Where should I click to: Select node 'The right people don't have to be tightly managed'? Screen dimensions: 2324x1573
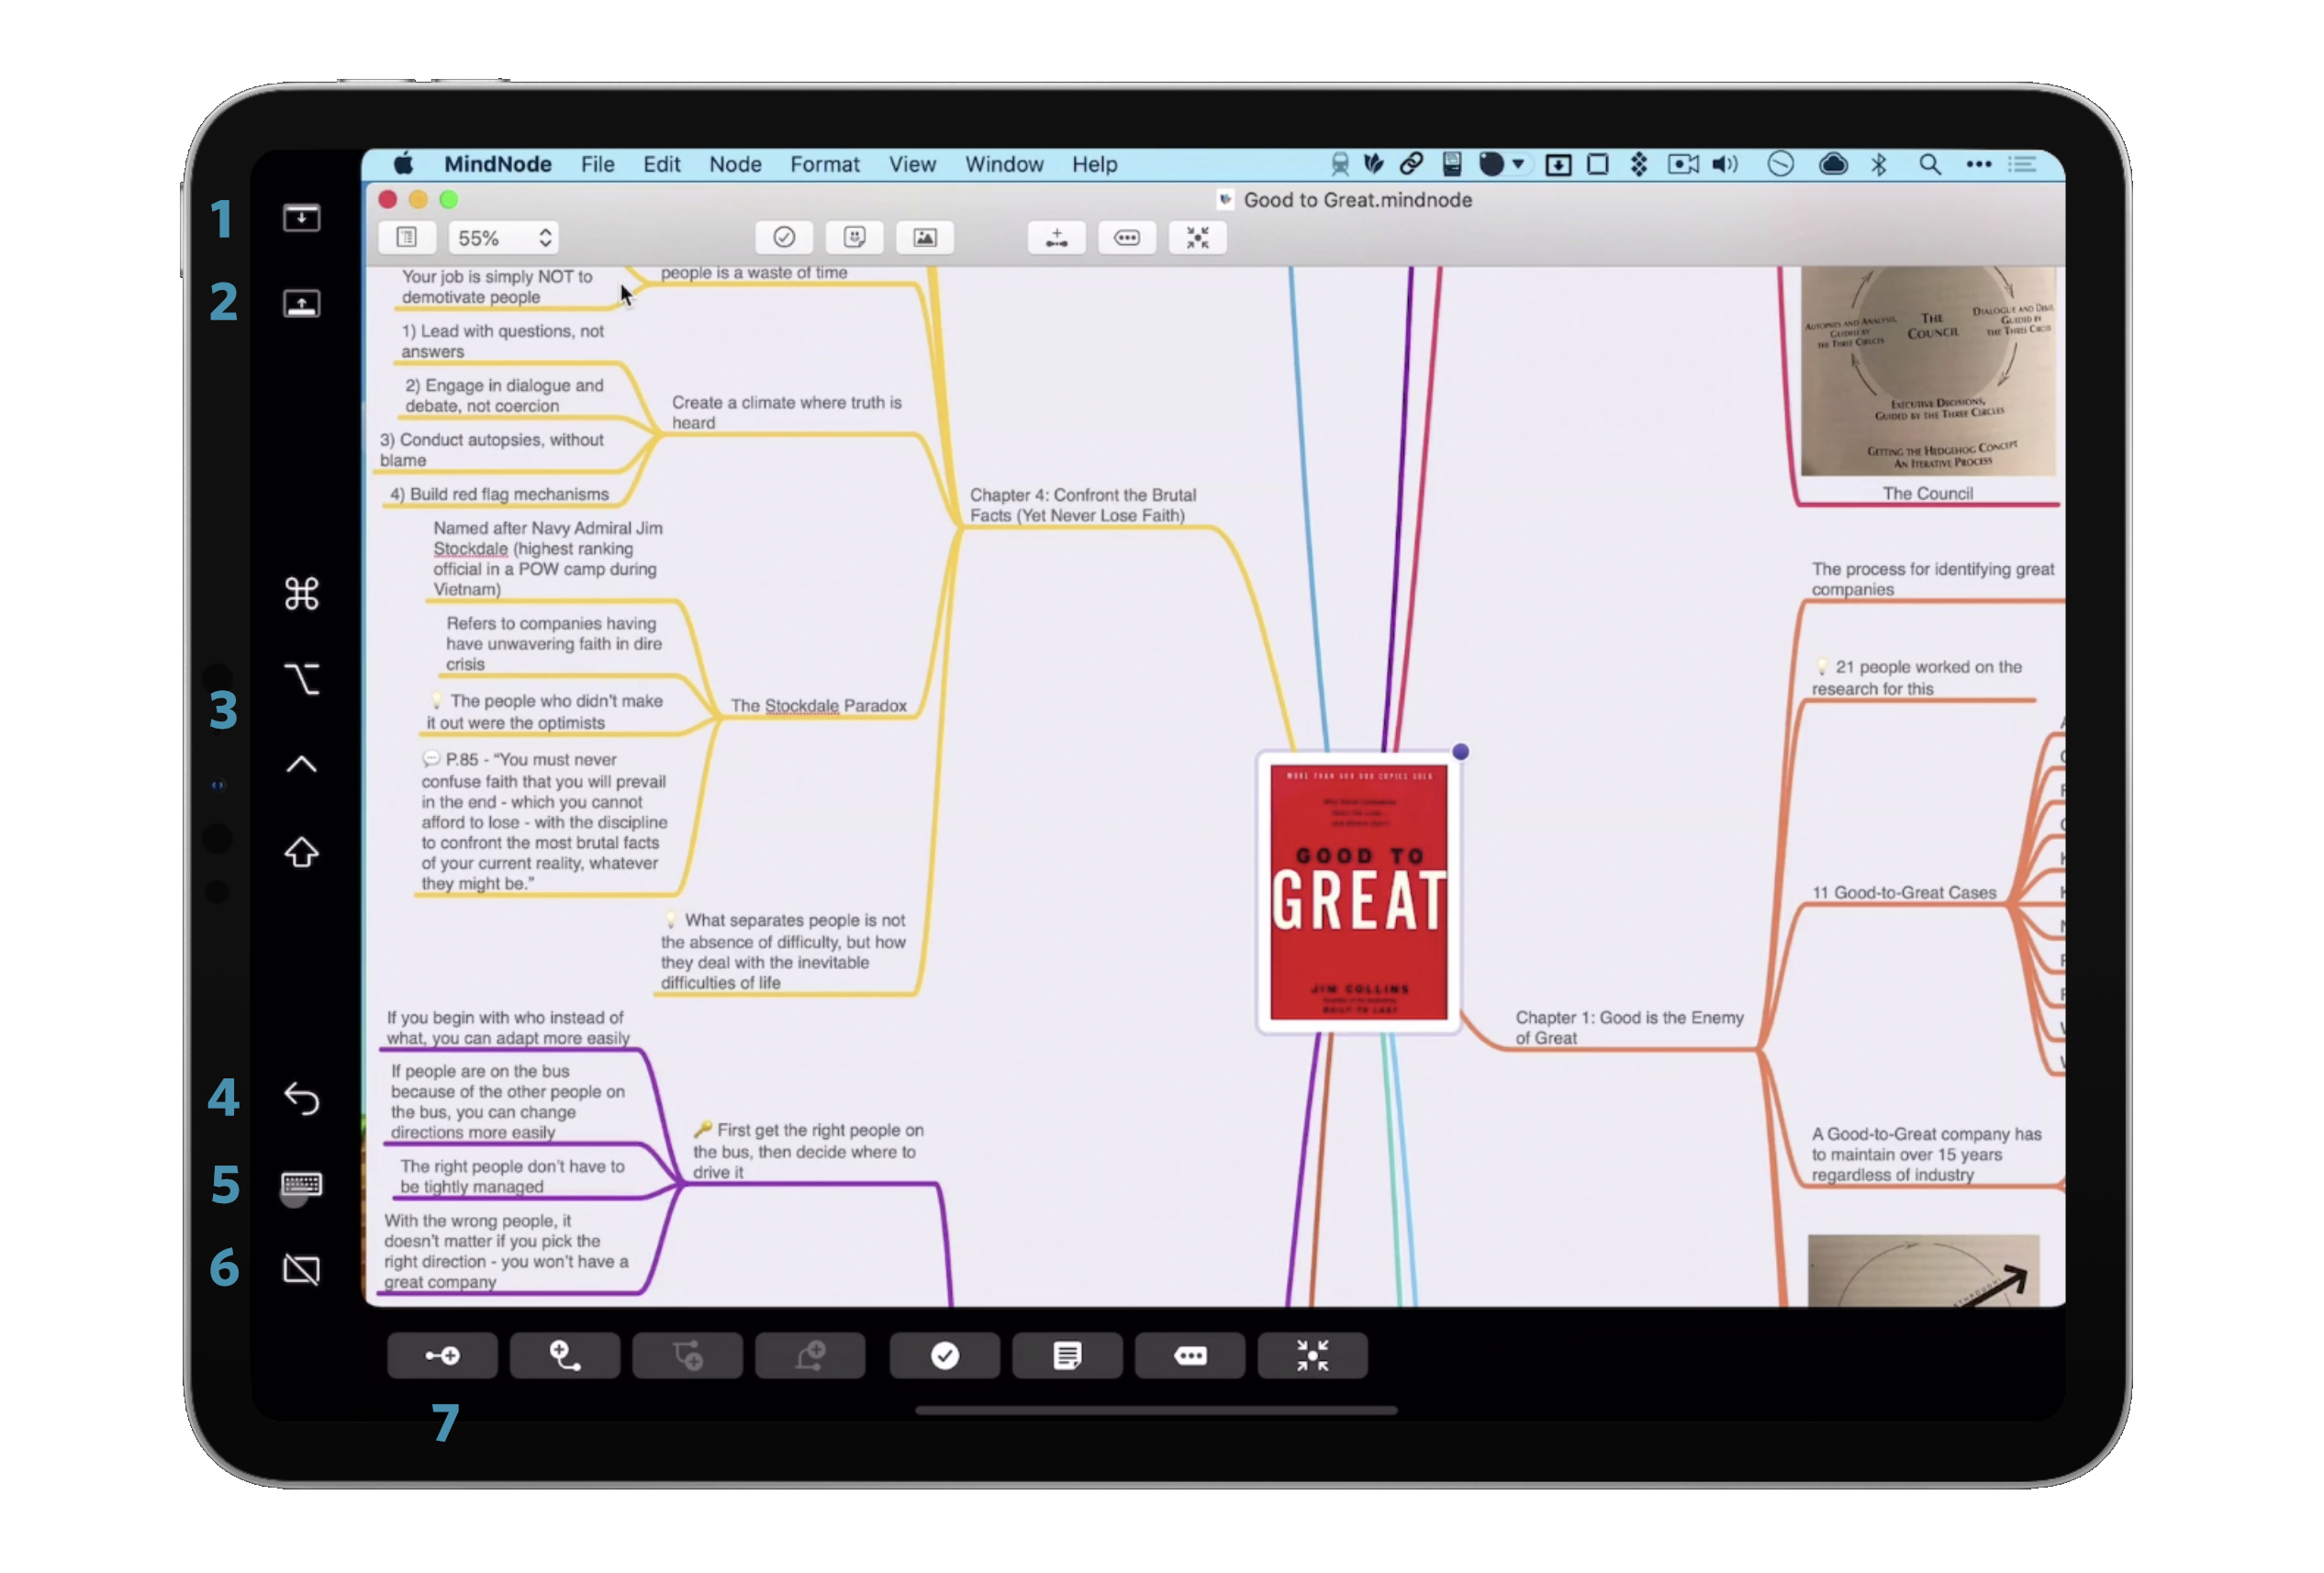coord(511,1176)
